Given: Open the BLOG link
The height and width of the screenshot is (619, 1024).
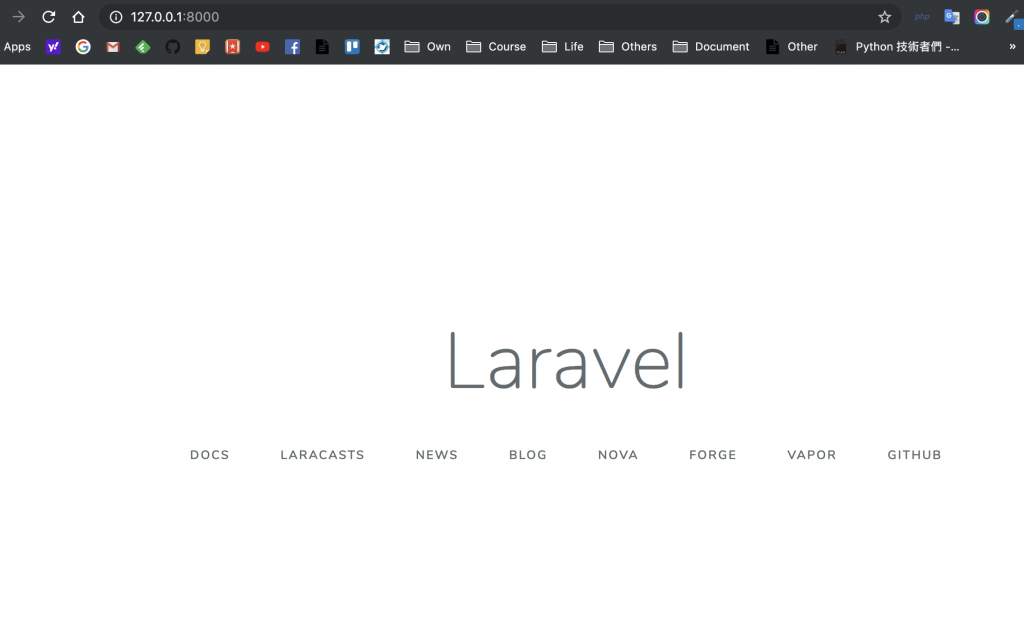Looking at the screenshot, I should (528, 454).
